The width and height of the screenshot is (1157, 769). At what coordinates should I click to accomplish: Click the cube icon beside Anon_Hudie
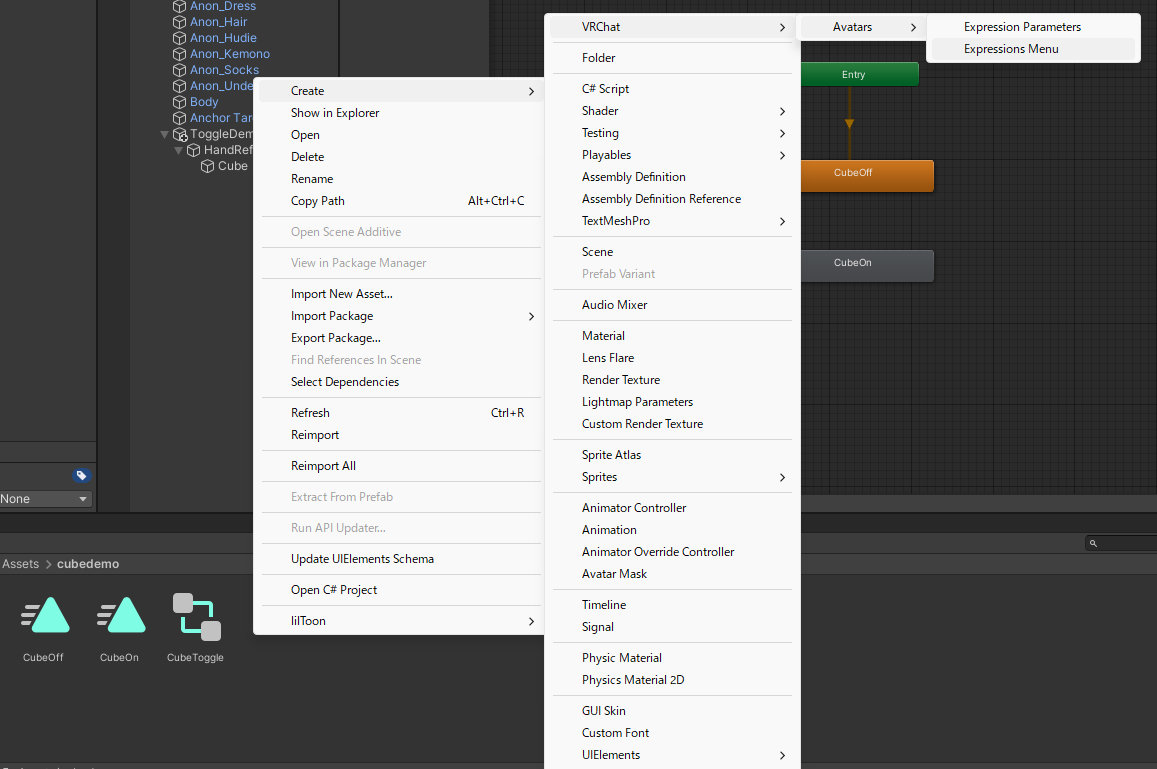[x=179, y=38]
